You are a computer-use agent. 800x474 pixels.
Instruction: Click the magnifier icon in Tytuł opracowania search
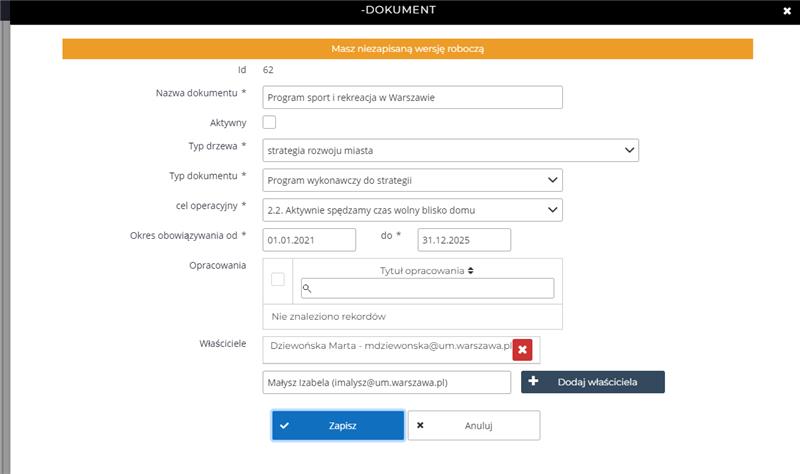(x=308, y=288)
